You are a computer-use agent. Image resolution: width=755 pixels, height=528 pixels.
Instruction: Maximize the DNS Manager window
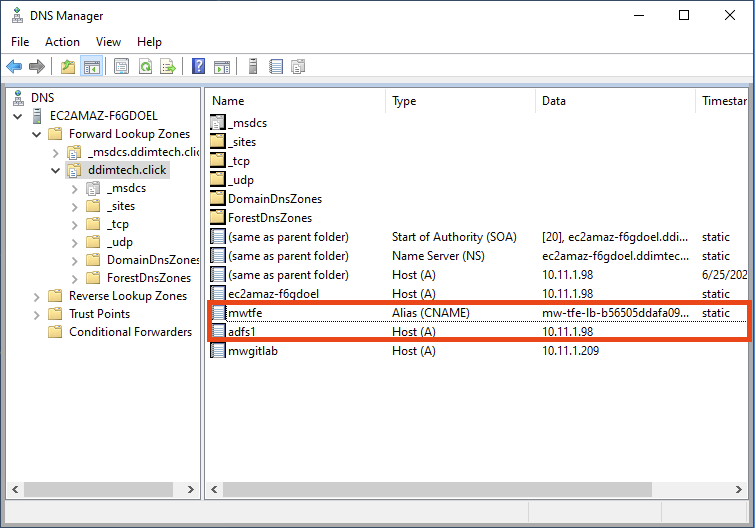pyautogui.click(x=684, y=15)
